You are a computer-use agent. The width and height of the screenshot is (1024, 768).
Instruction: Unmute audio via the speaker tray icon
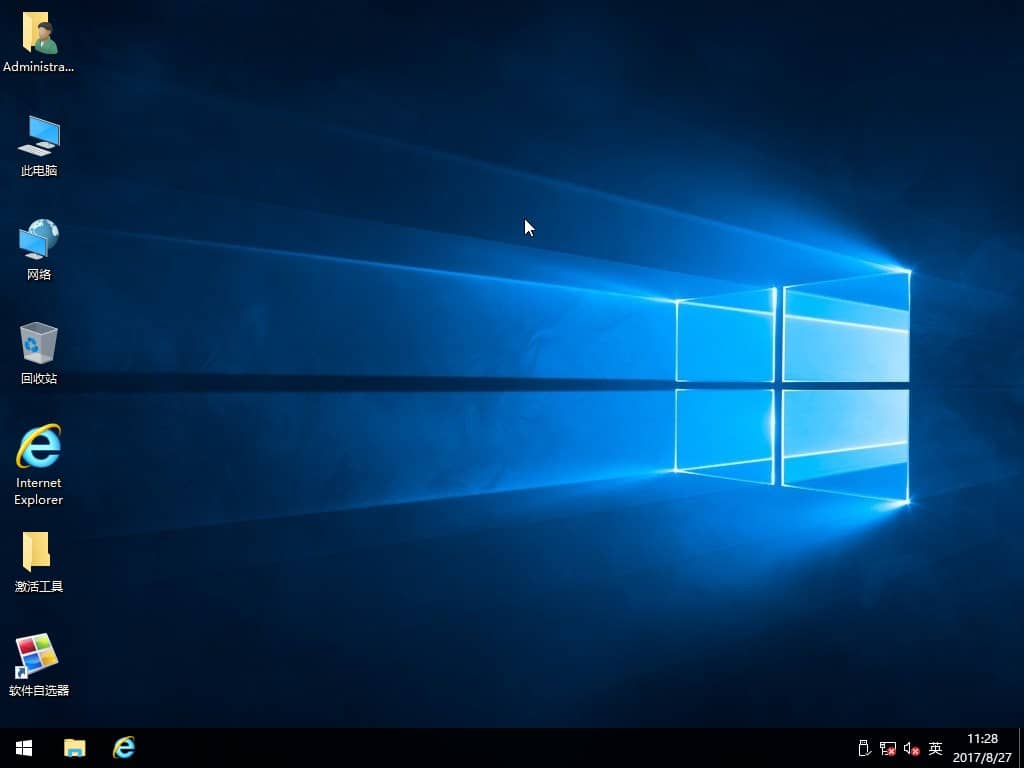click(x=910, y=748)
